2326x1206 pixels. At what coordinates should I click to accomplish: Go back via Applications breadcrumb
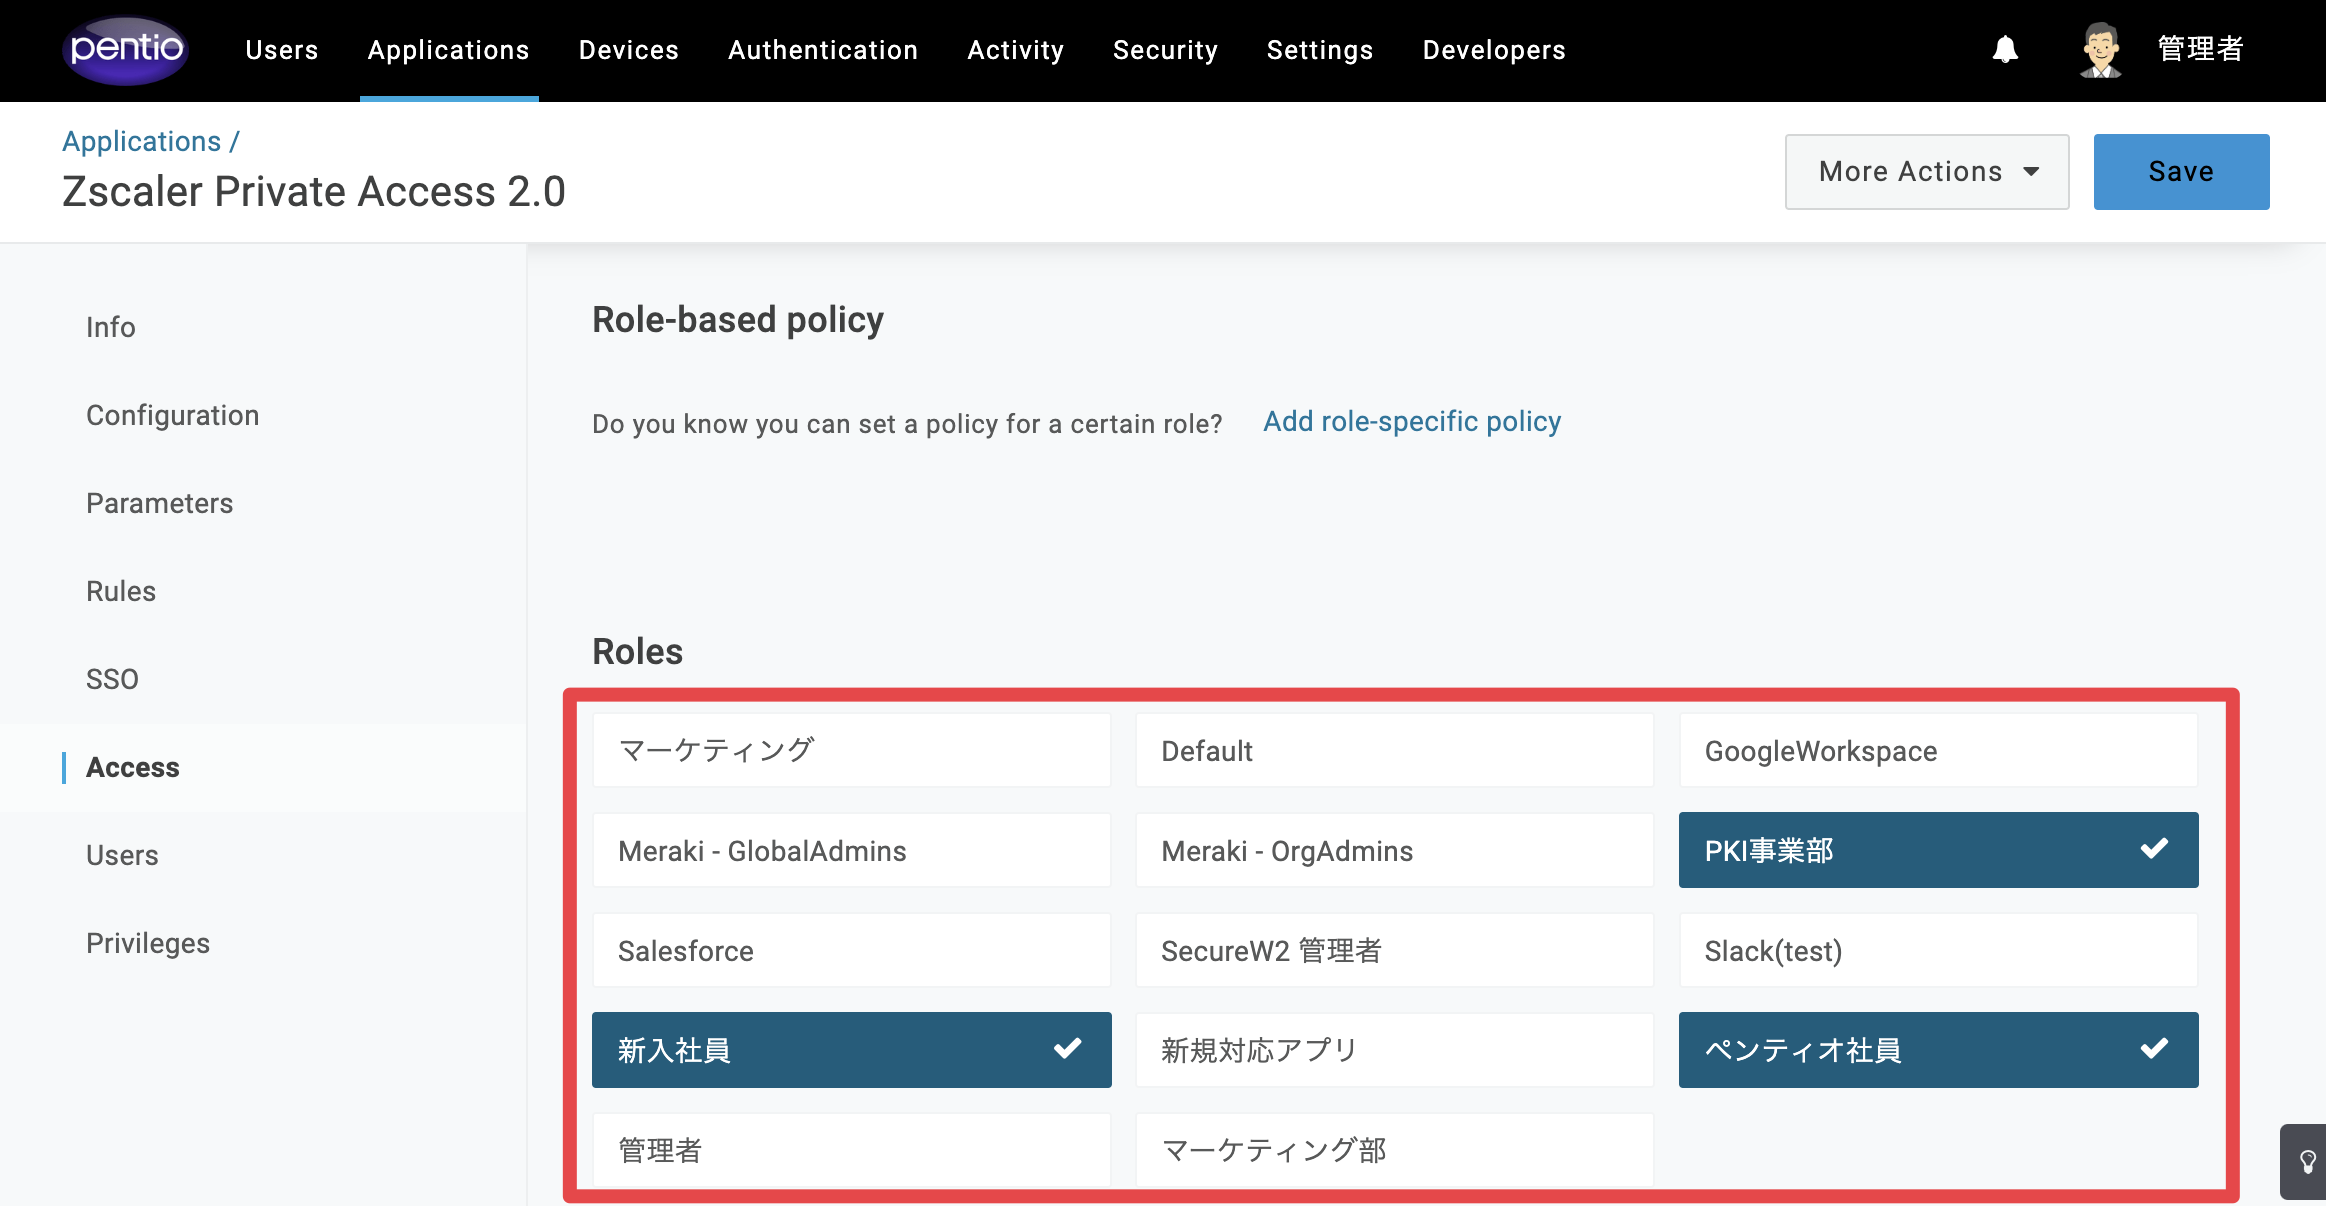[142, 141]
